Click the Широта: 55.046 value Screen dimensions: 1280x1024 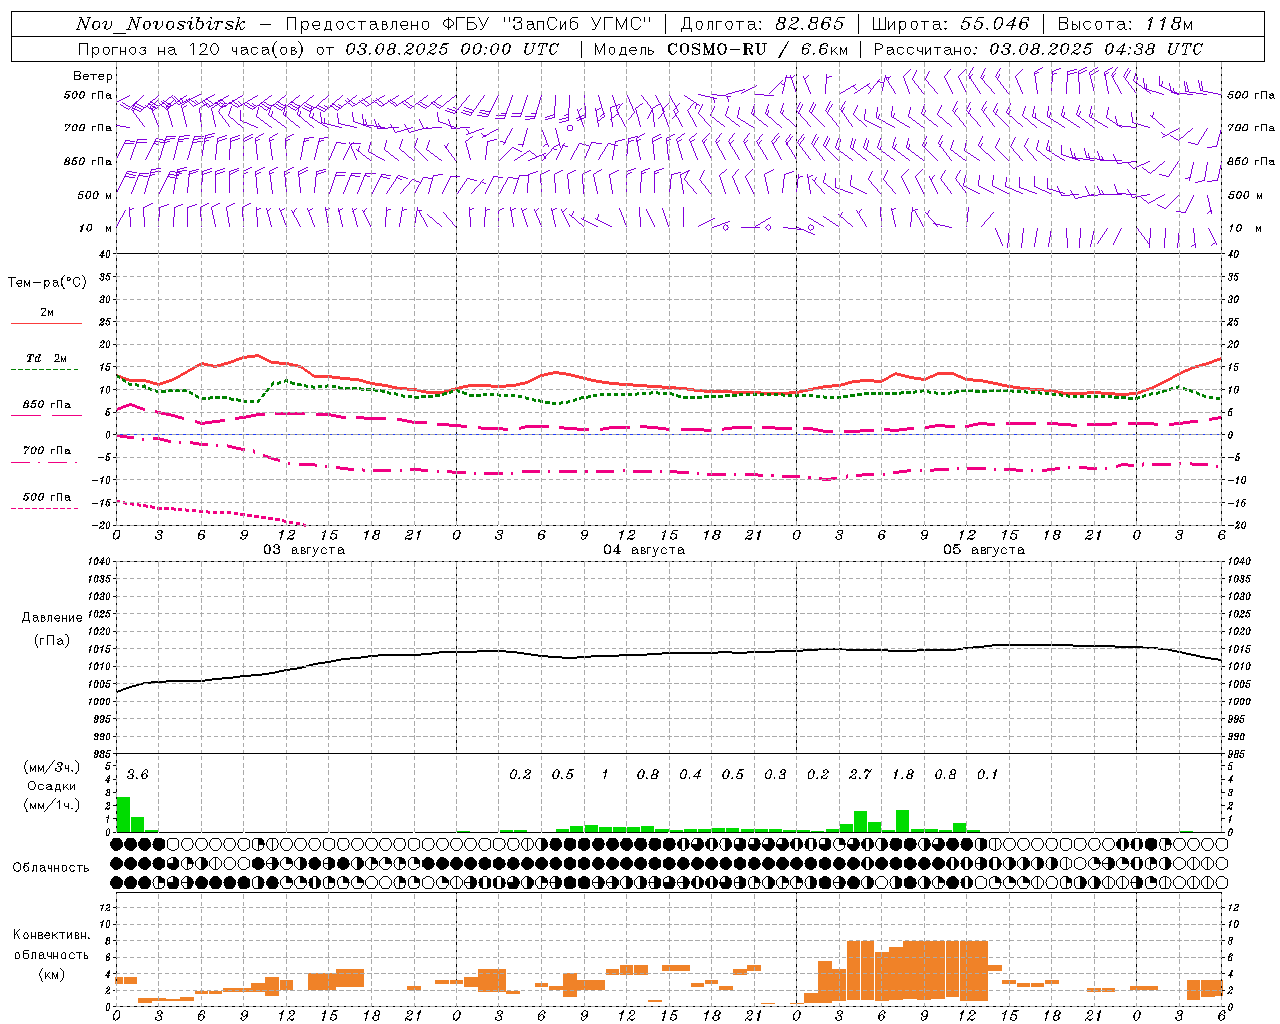coord(950,24)
